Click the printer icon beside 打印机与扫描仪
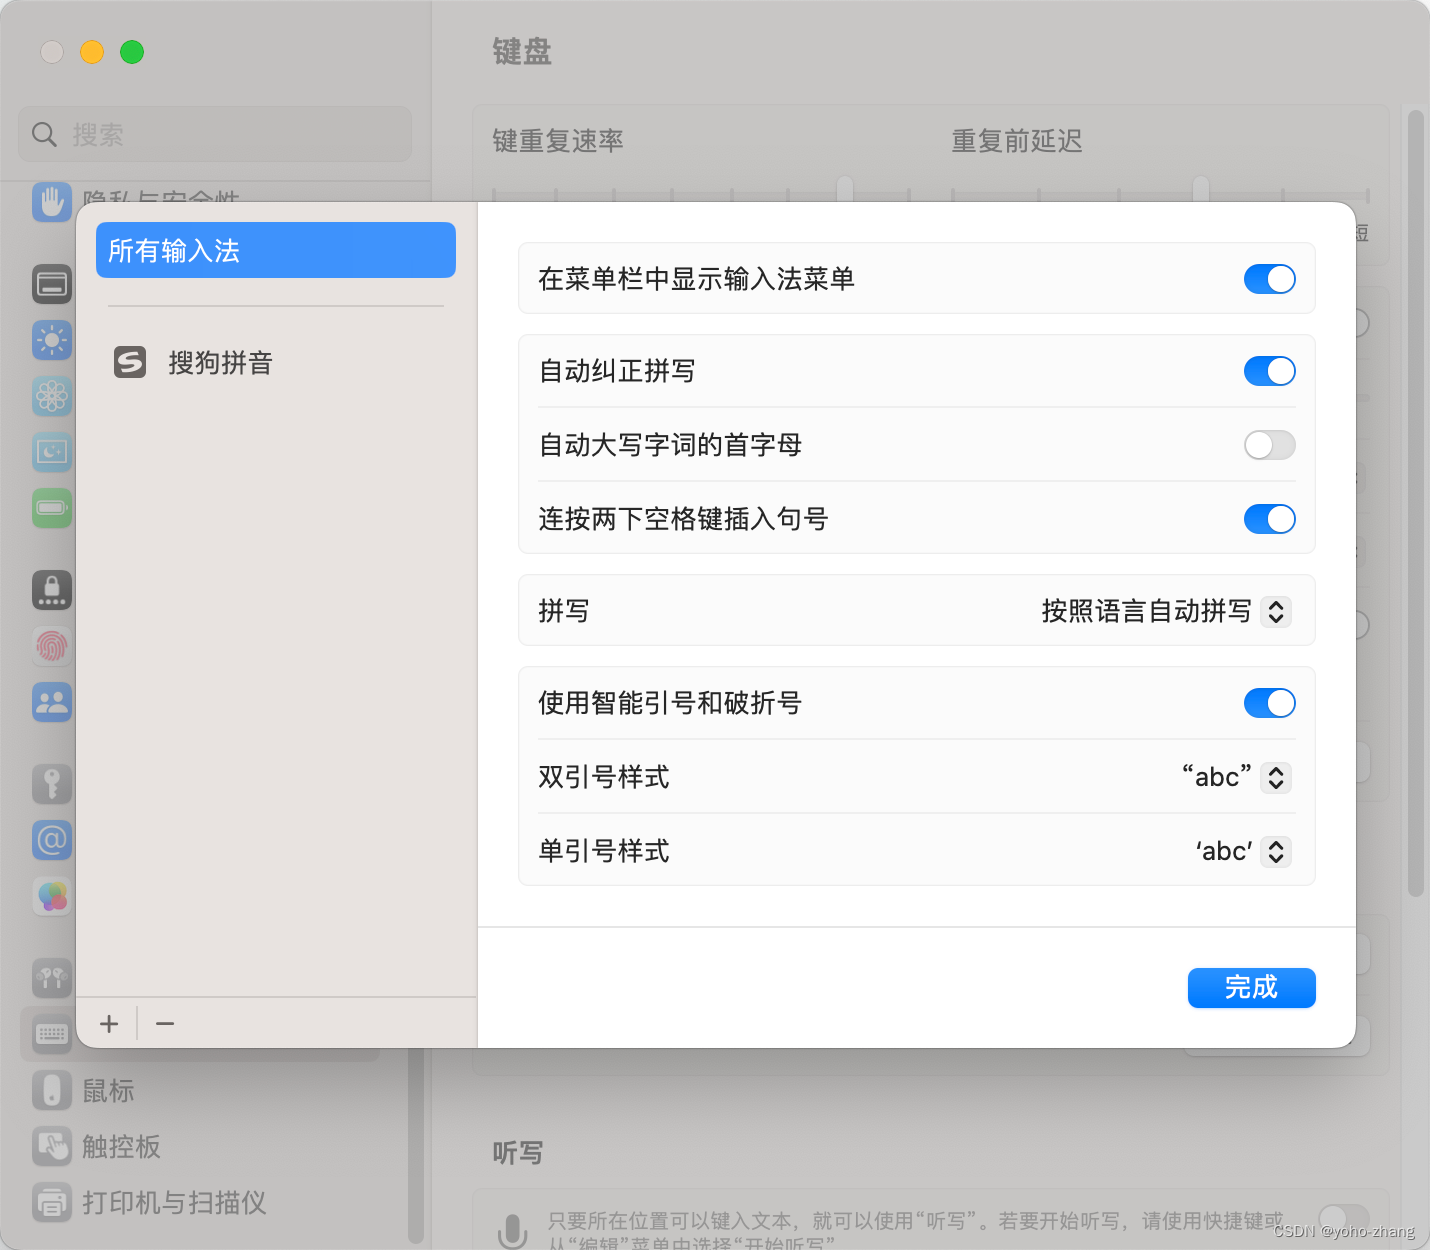This screenshot has height=1250, width=1430. [52, 1202]
